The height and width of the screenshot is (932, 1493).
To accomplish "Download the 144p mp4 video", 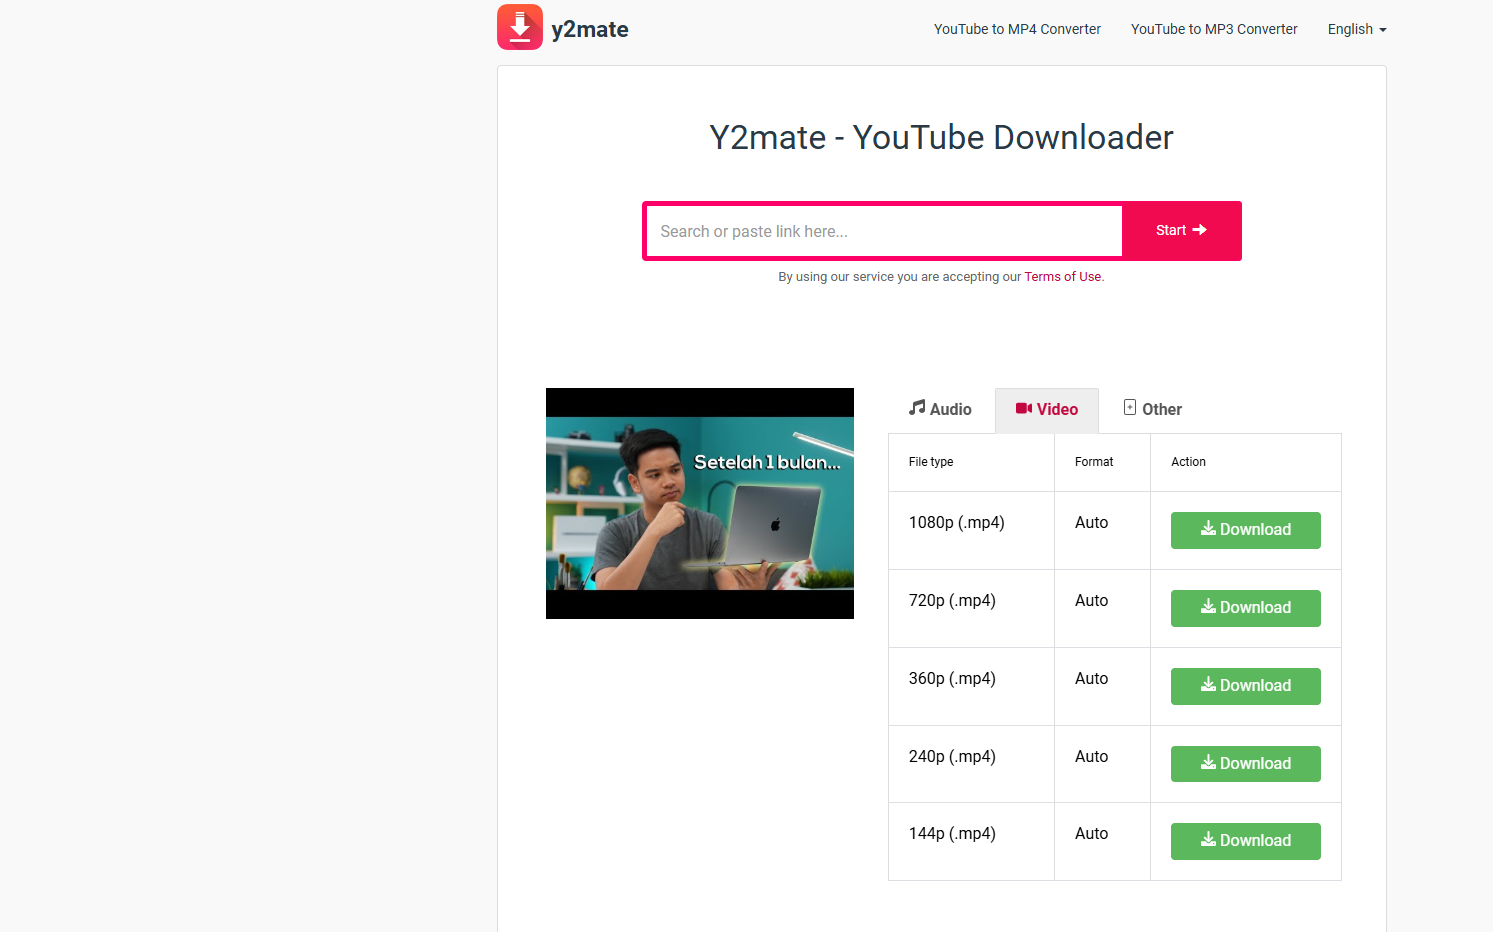I will pos(1245,841).
